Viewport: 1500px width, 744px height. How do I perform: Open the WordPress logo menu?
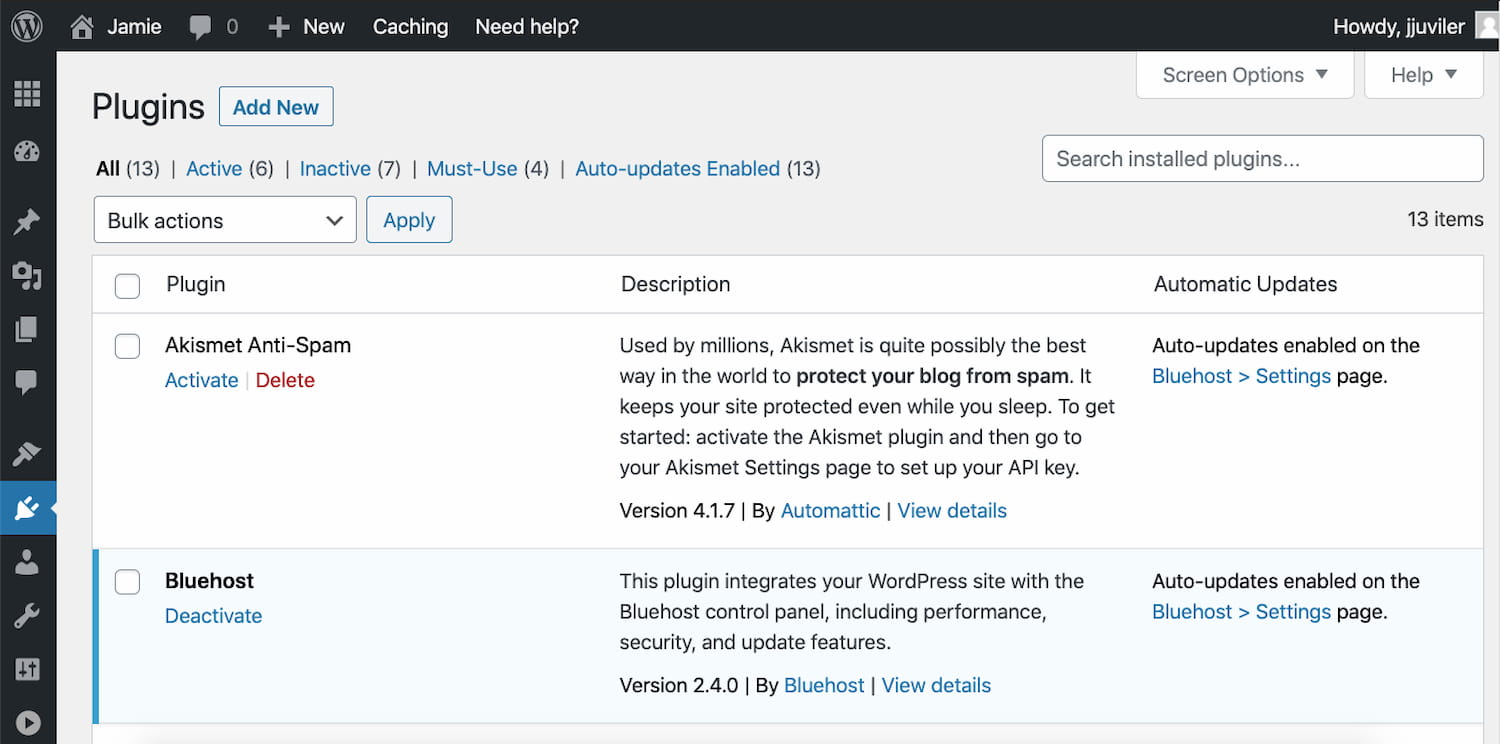point(27,27)
